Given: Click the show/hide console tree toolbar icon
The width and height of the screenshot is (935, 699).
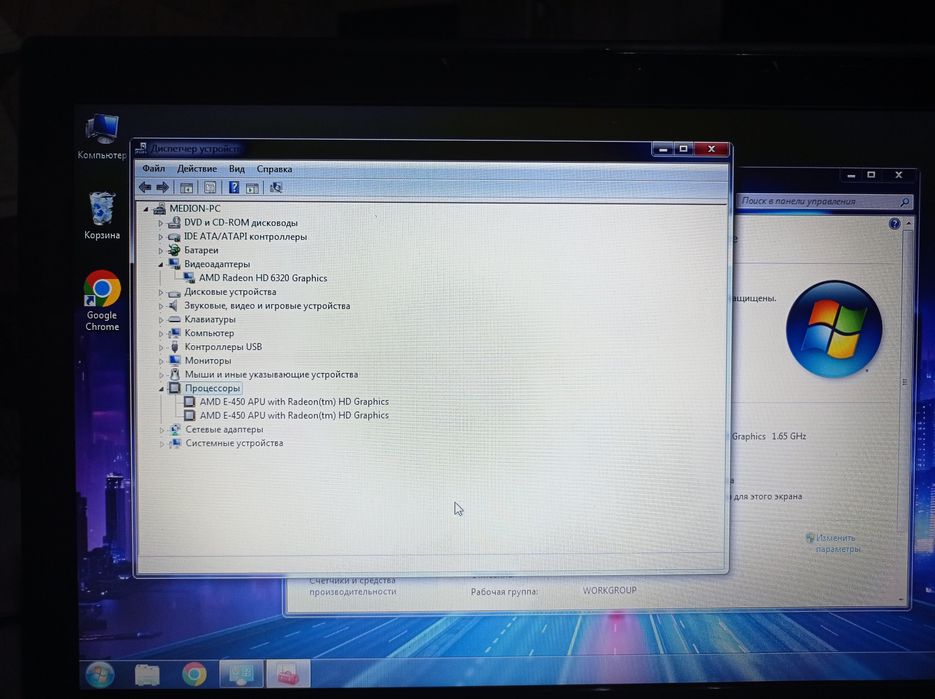Looking at the screenshot, I should [x=187, y=188].
